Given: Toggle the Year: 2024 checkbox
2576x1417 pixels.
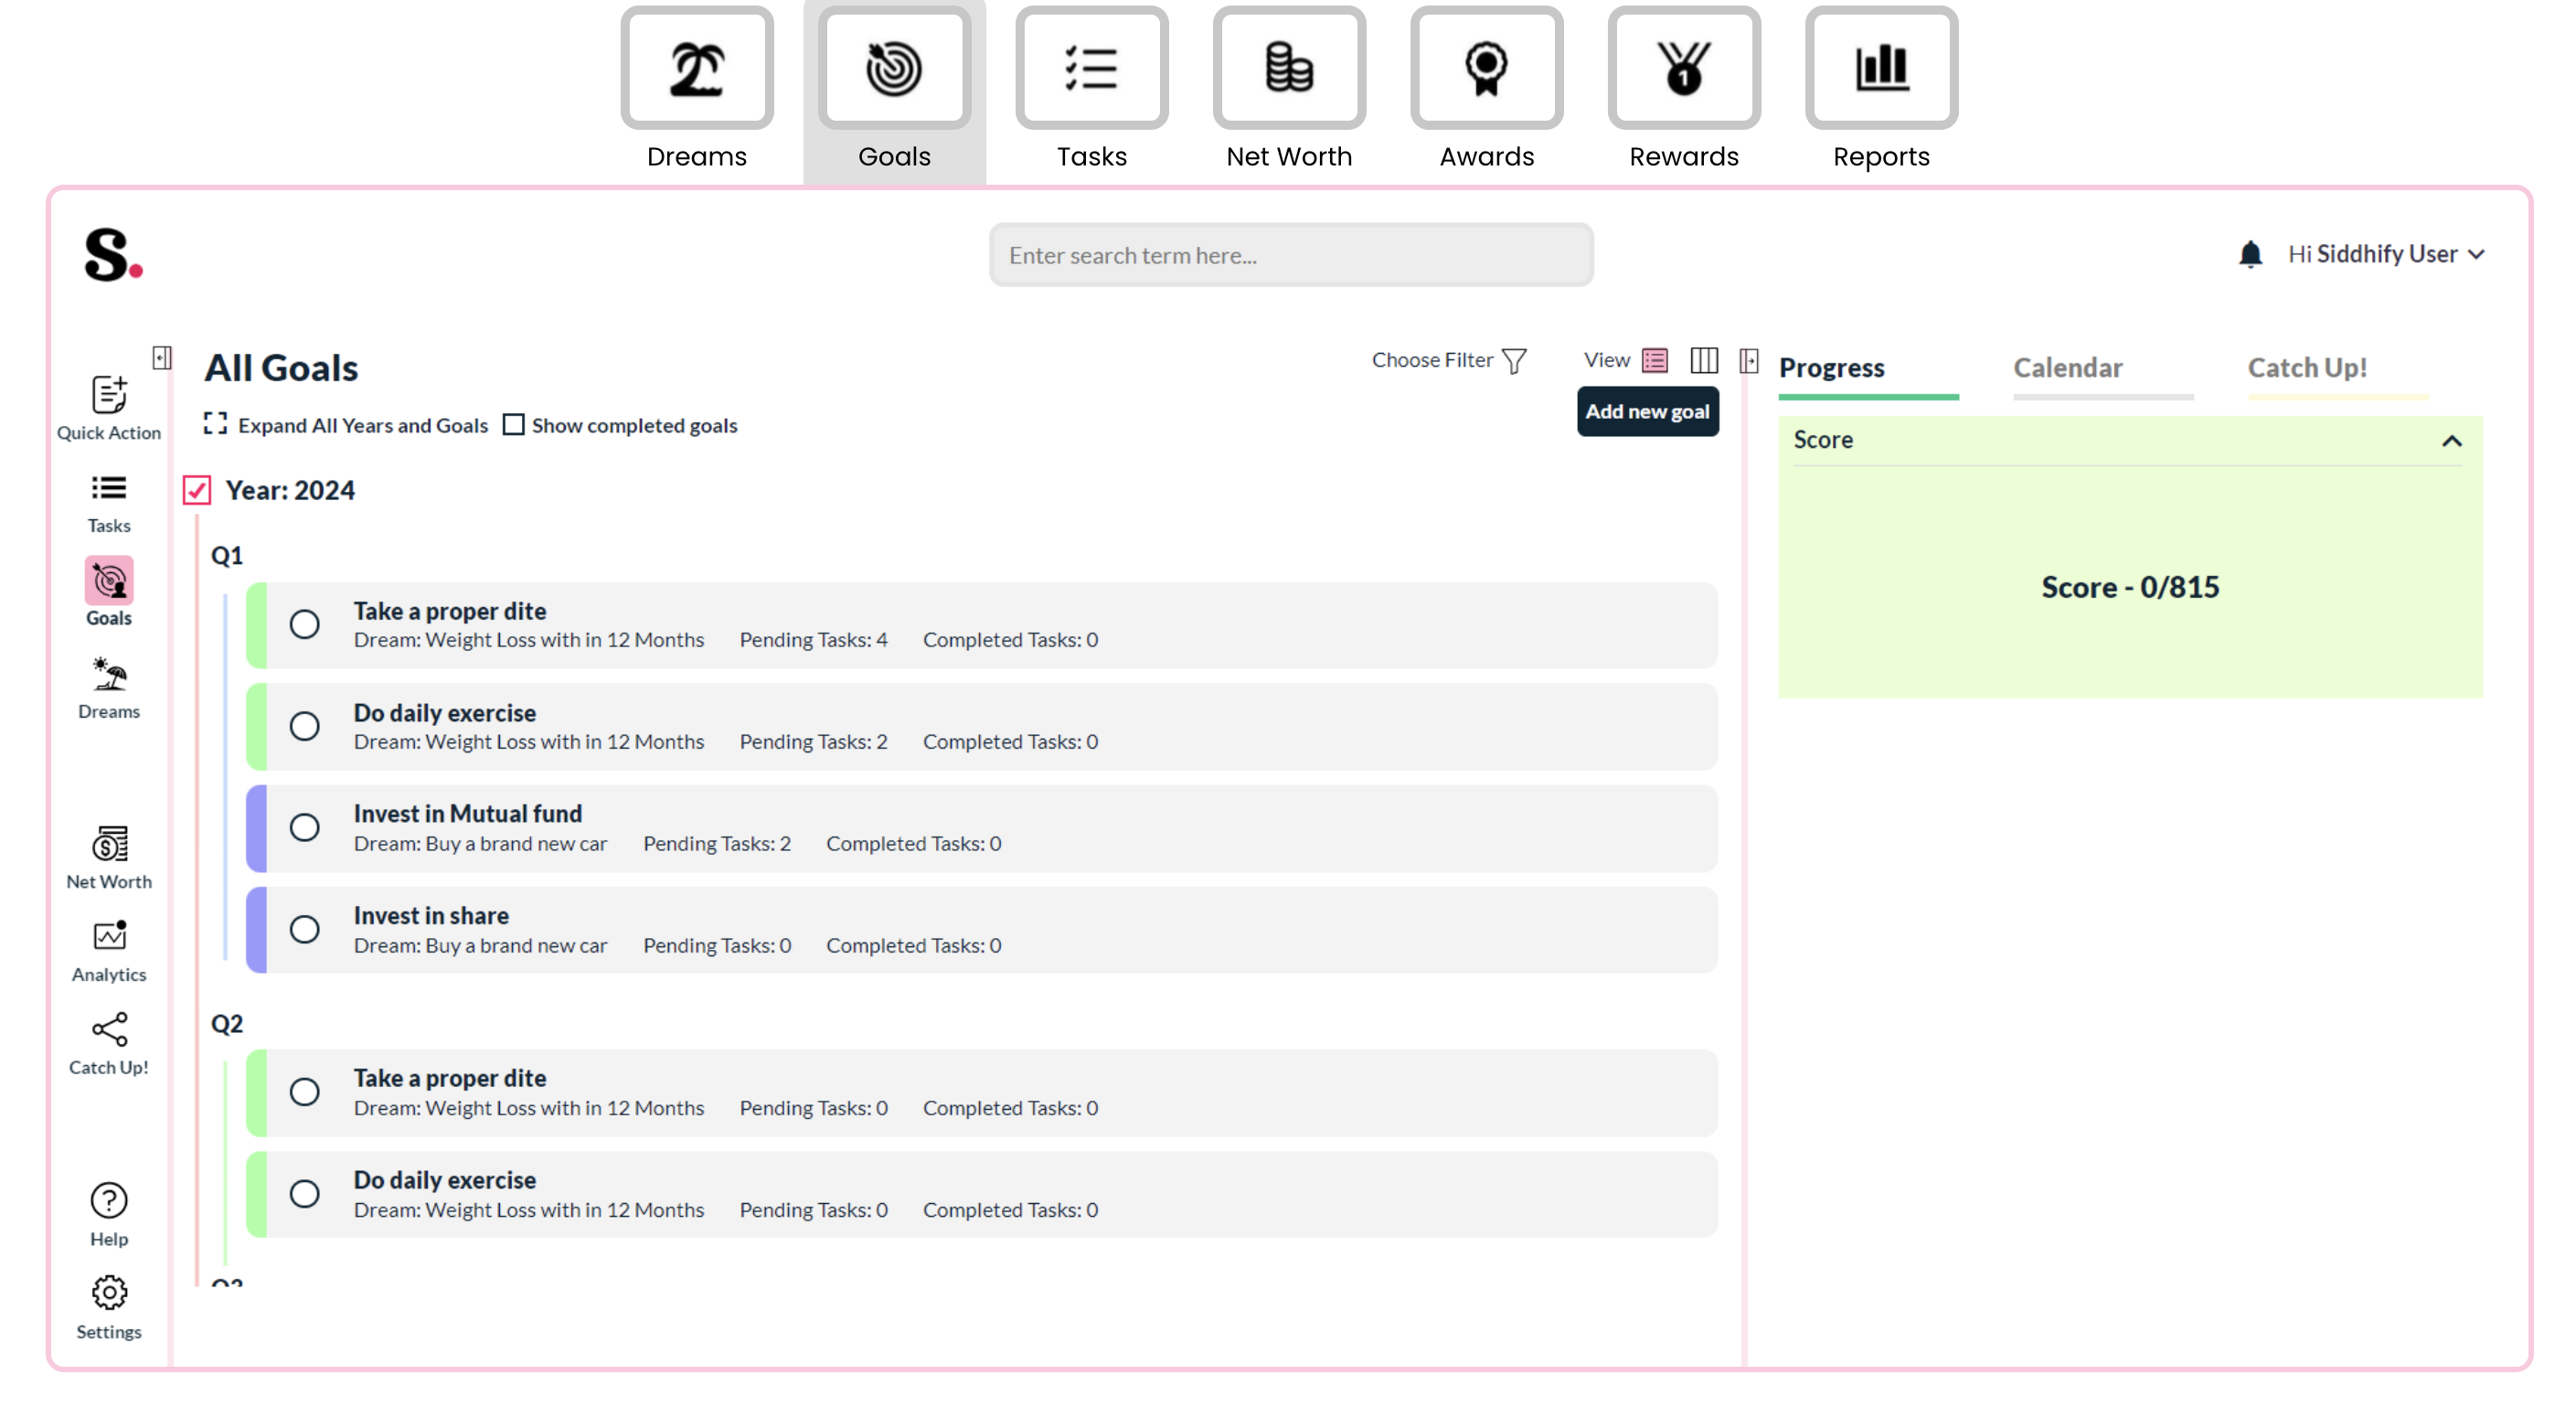Looking at the screenshot, I should tap(197, 490).
